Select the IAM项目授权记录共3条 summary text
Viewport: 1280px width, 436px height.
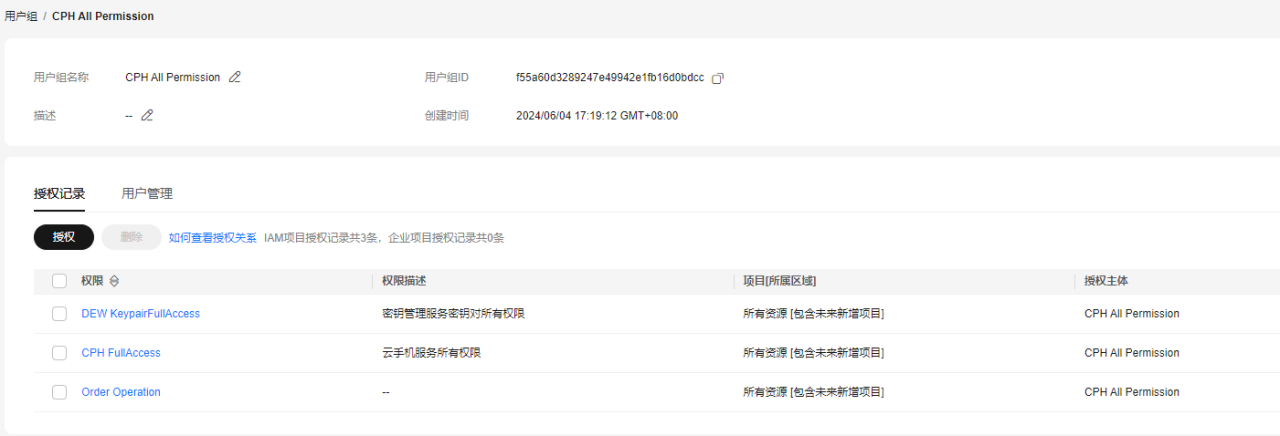[322, 238]
